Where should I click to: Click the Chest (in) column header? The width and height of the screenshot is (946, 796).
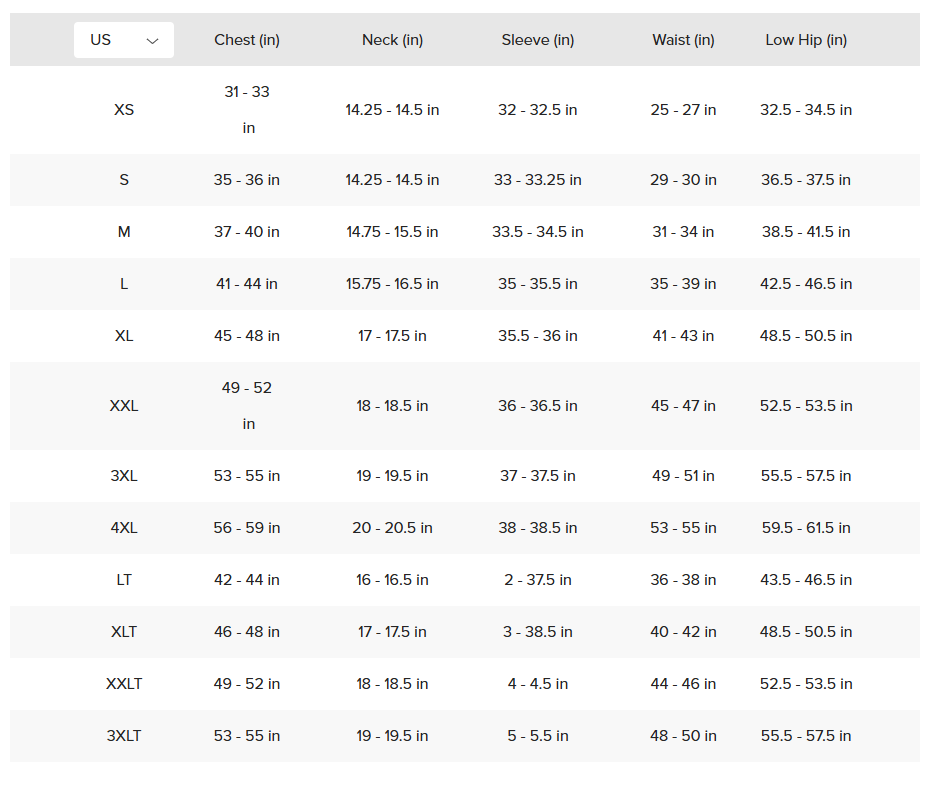tap(247, 40)
